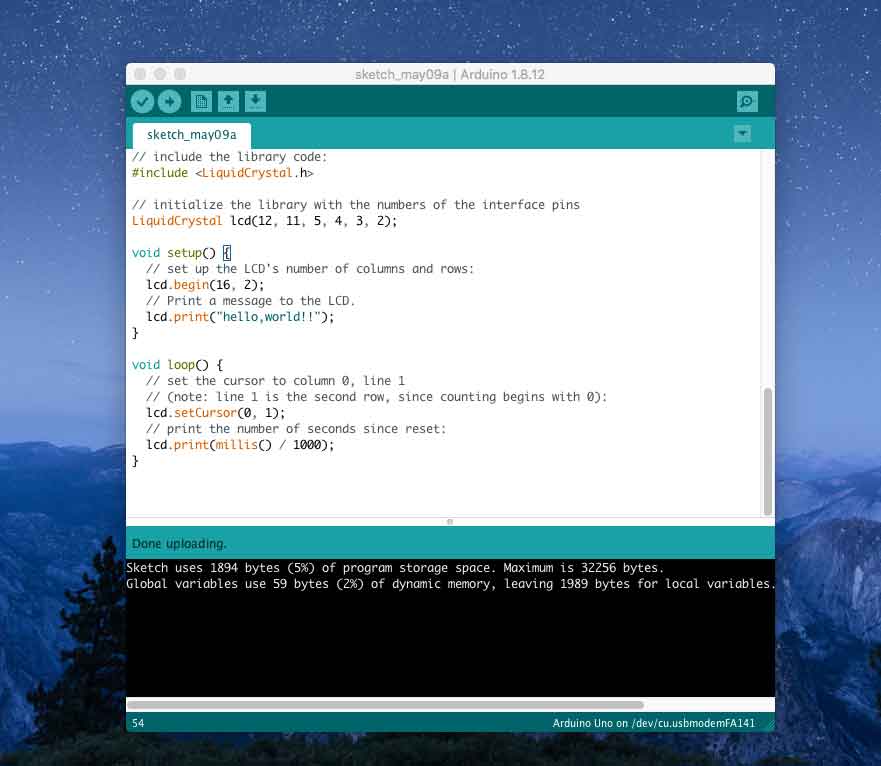Click the 'LiquidCrystal lcd(12, 11, 5, 4, 3, 2);' line
Viewport: 881px width, 766px height.
[265, 221]
